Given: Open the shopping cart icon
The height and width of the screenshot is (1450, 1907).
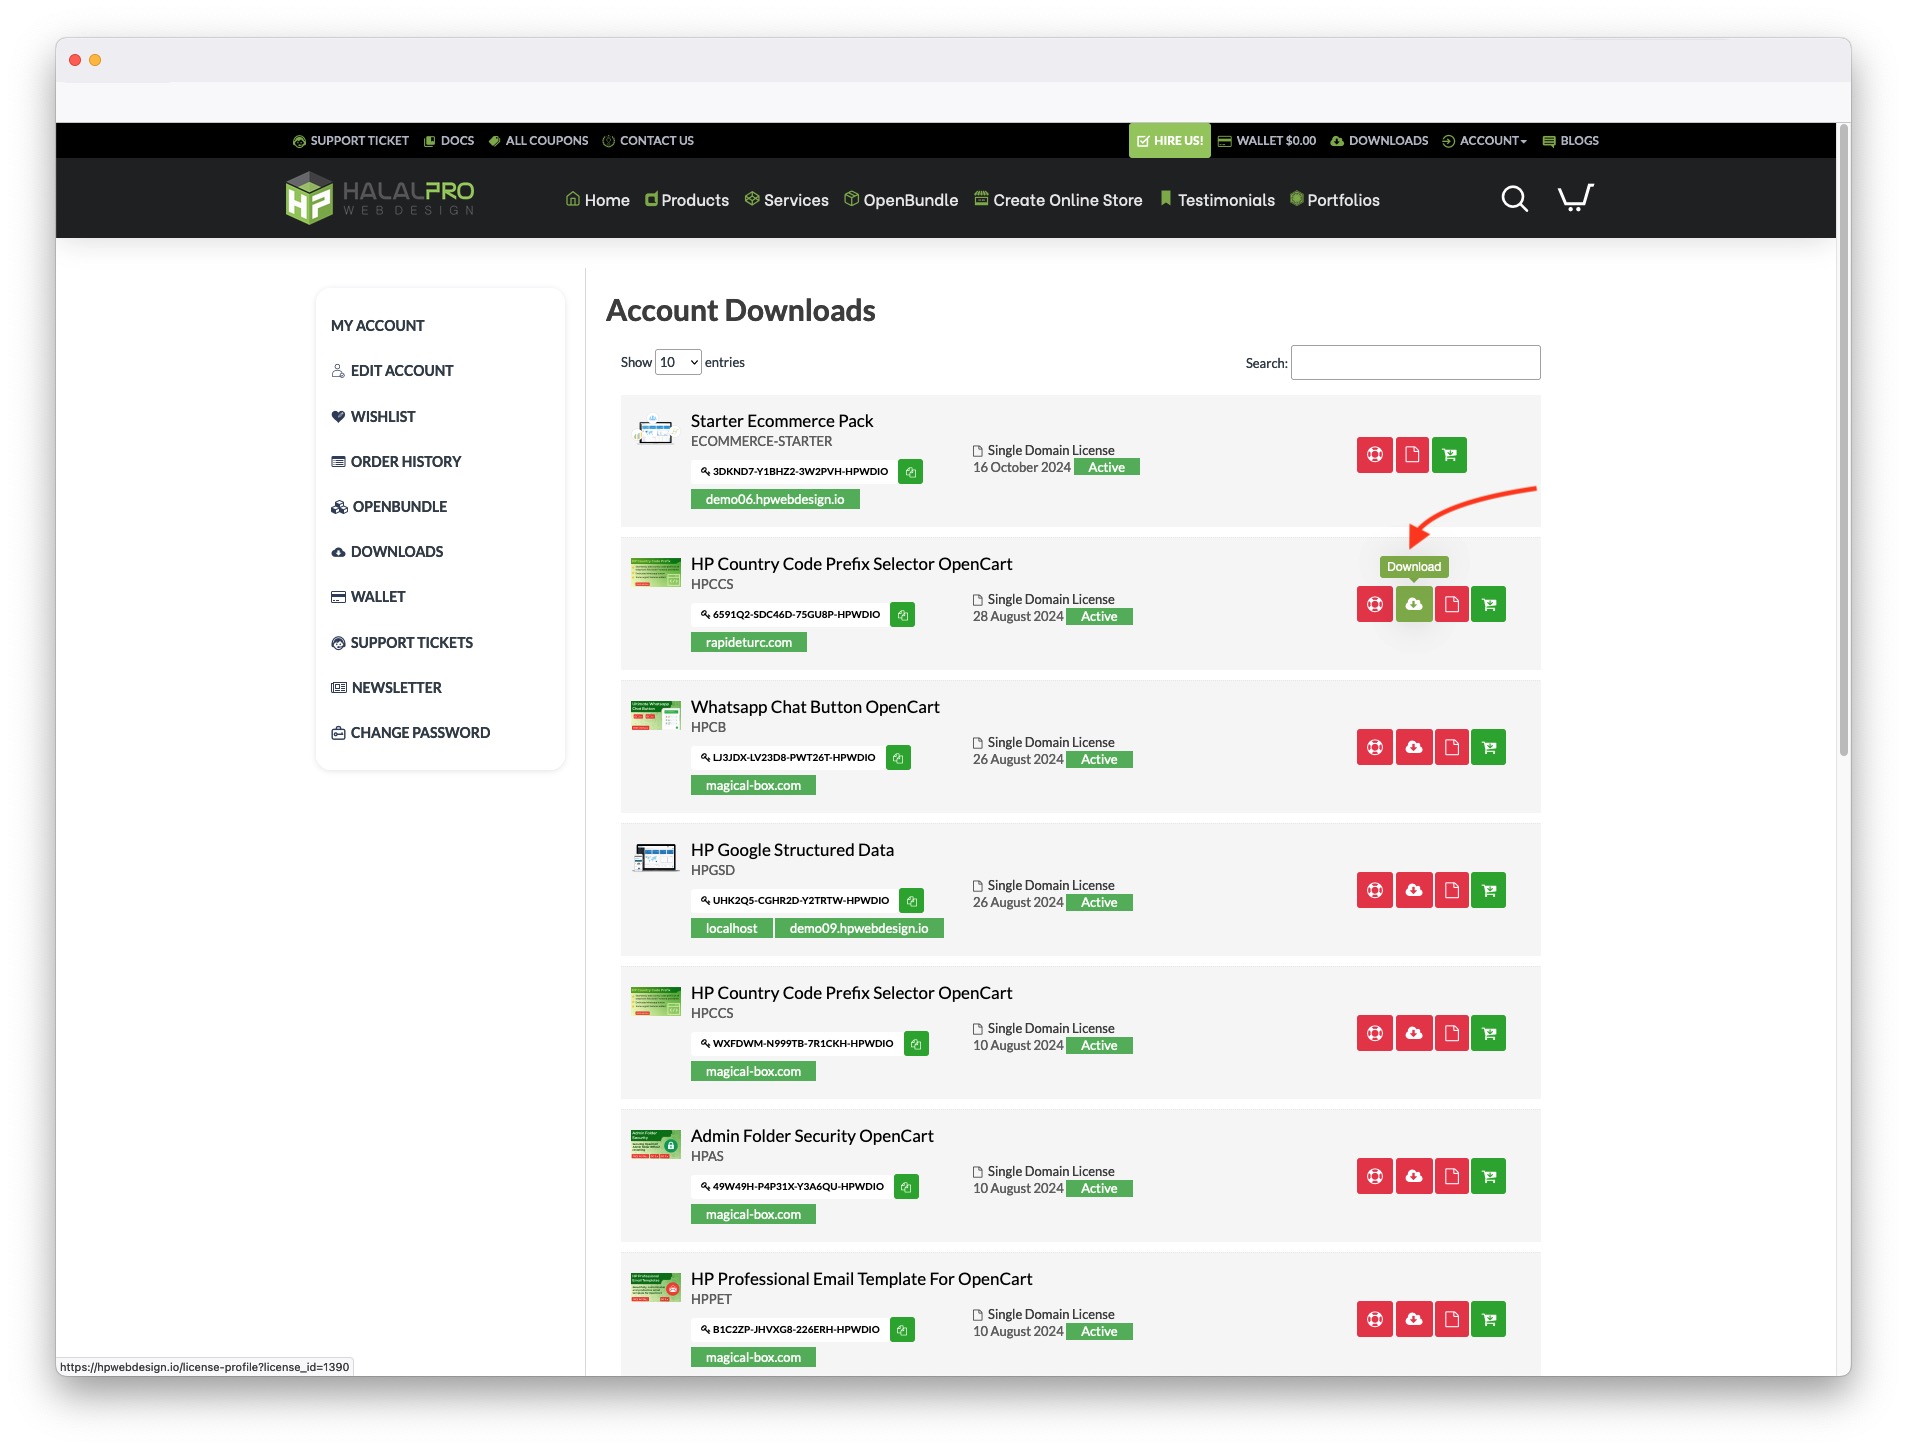Looking at the screenshot, I should (x=1575, y=198).
